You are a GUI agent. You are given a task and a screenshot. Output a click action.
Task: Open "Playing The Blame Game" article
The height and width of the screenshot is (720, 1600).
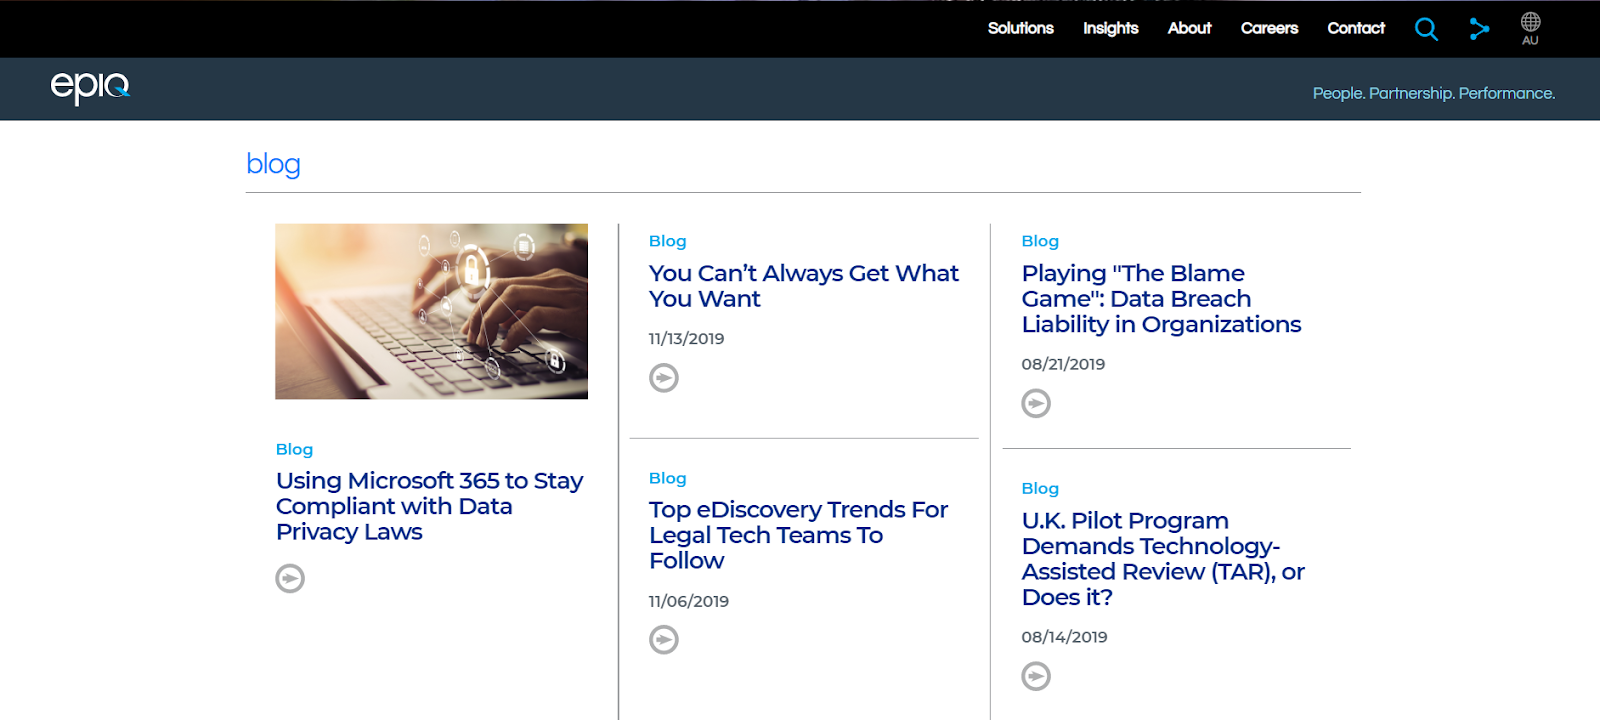[1160, 299]
